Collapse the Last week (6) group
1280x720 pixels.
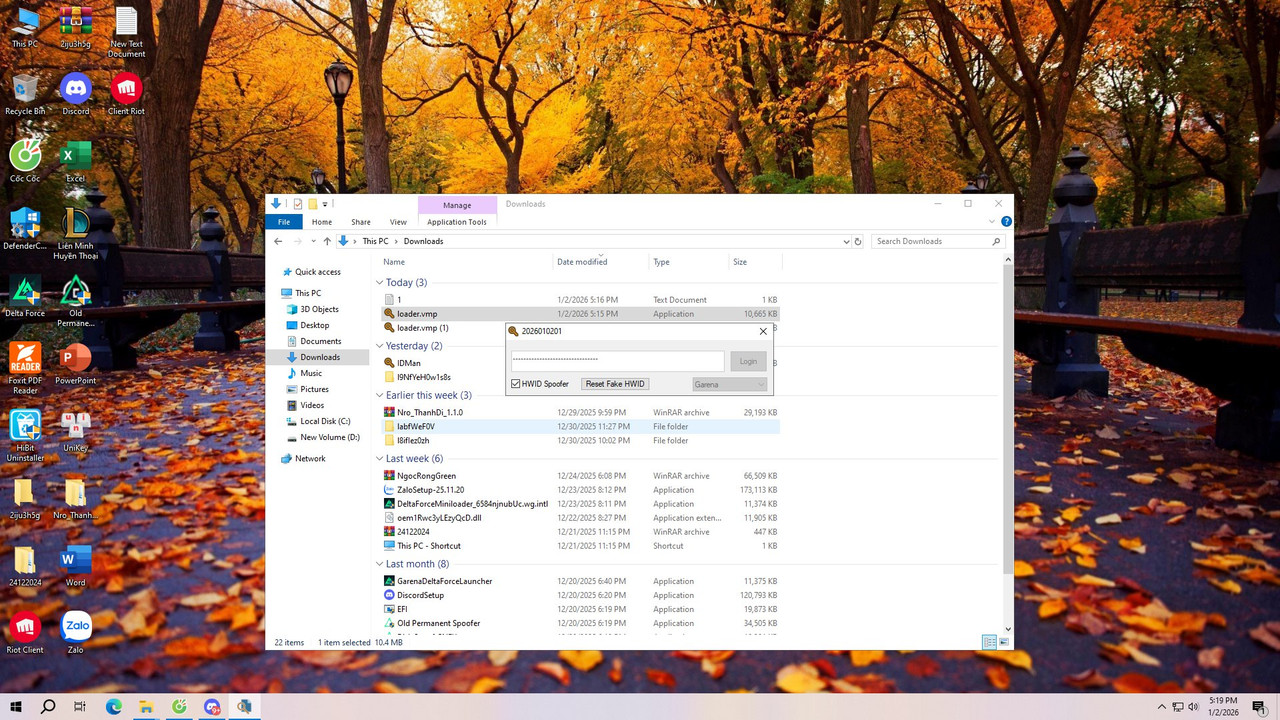tap(379, 459)
